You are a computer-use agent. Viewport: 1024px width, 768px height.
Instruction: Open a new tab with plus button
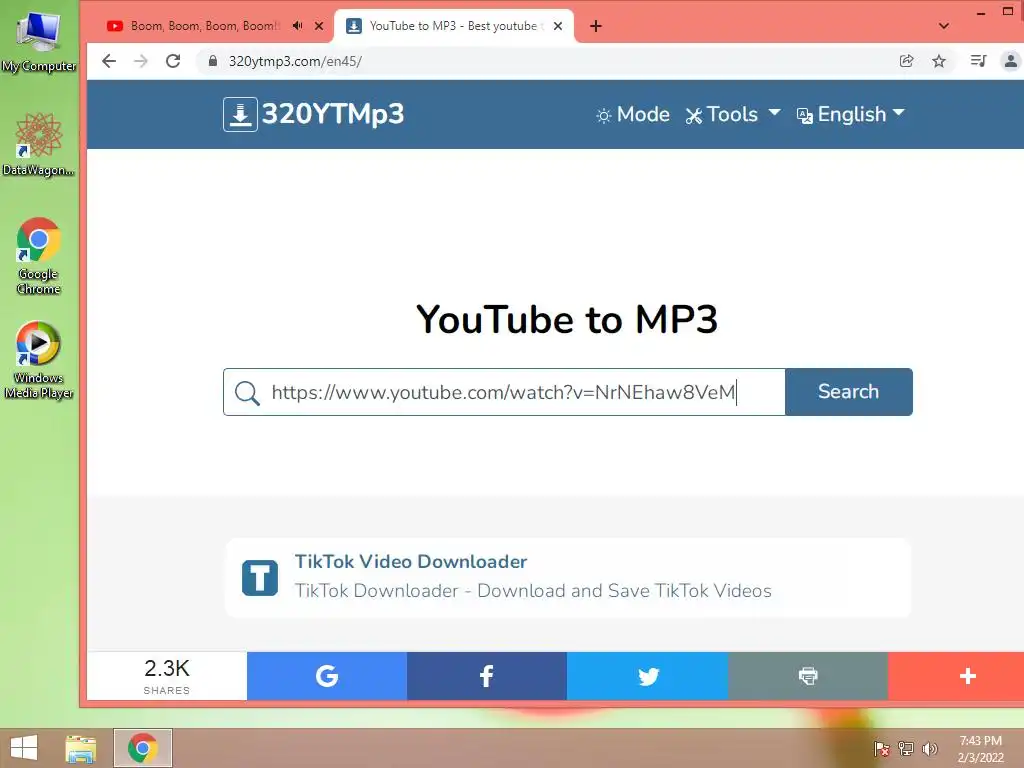pos(596,26)
